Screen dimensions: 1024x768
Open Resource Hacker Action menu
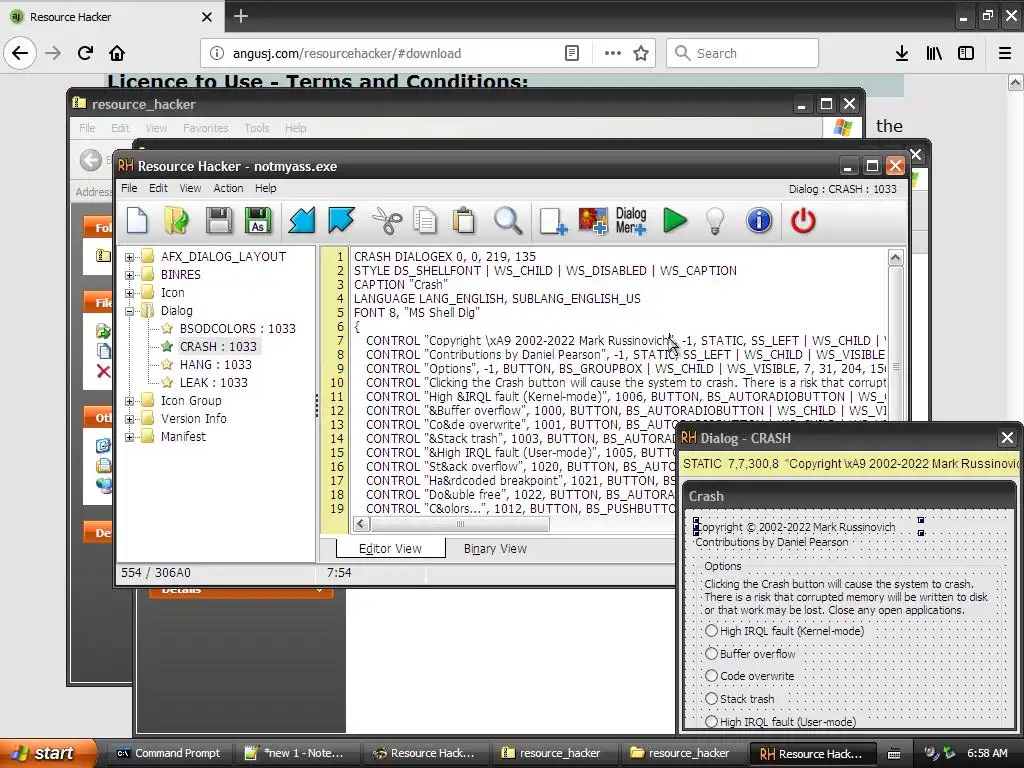pos(228,188)
